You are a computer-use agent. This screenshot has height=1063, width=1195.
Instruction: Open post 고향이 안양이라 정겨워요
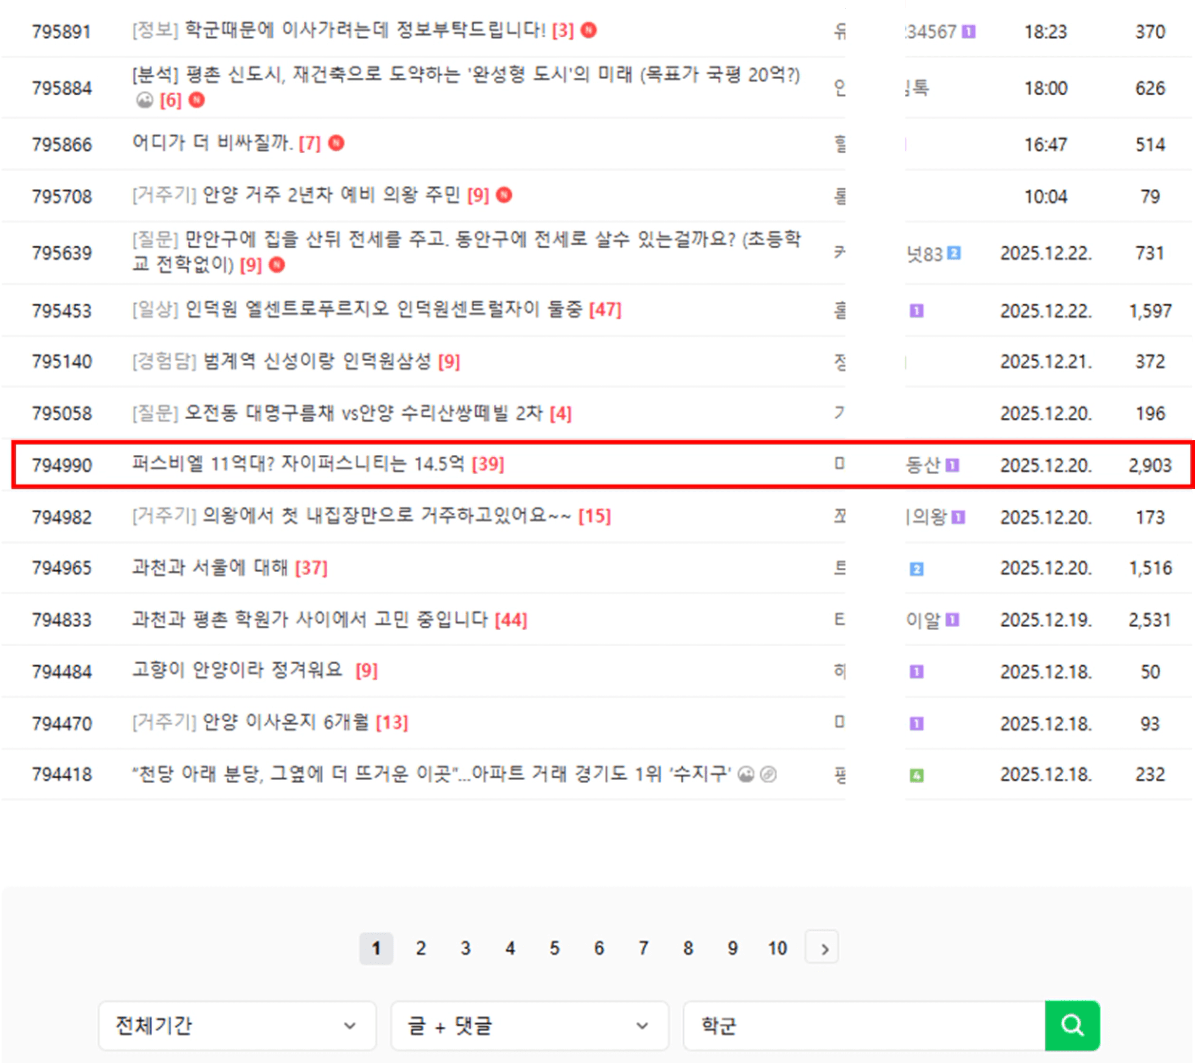coord(238,670)
